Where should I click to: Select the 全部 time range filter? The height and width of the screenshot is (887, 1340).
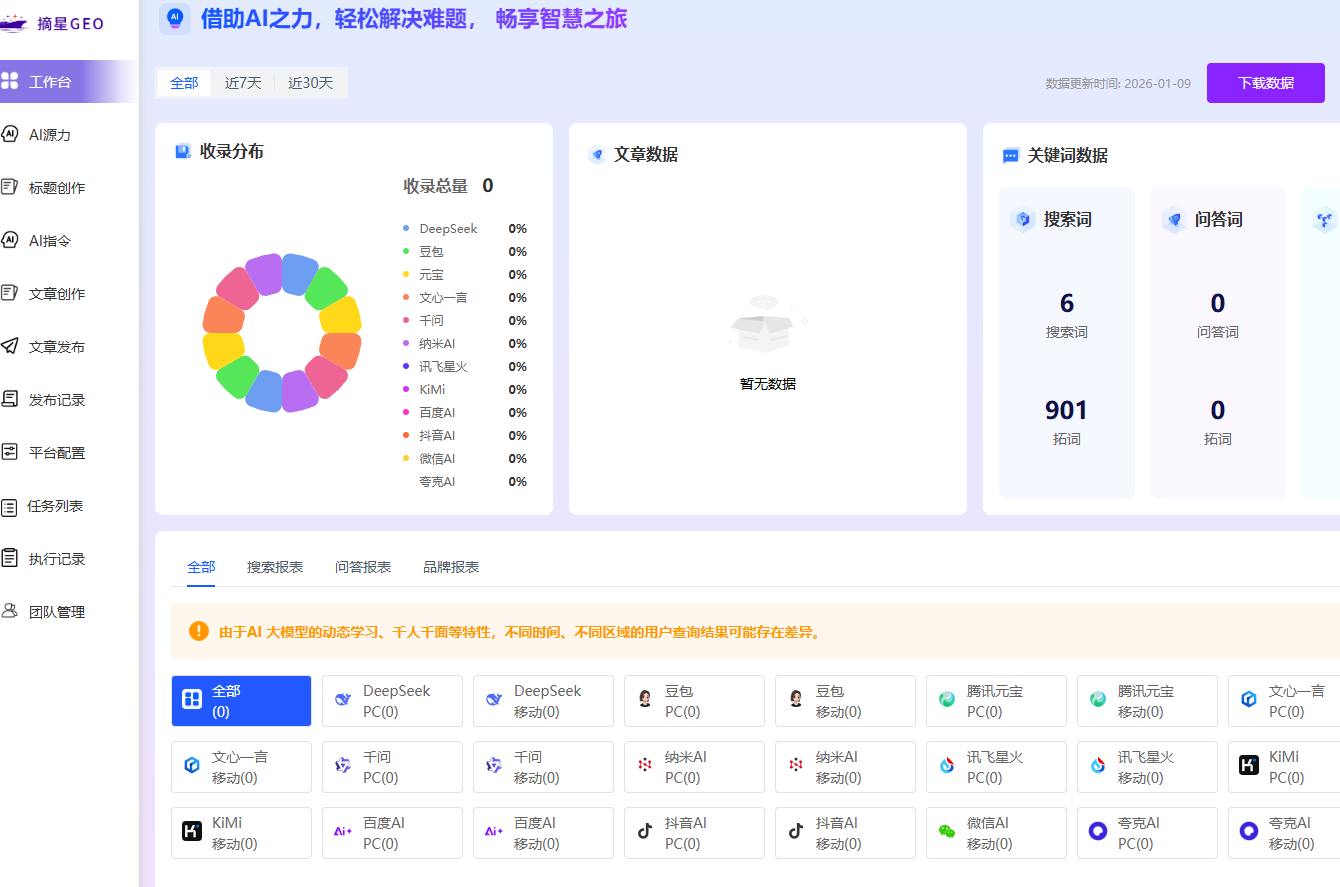pyautogui.click(x=184, y=83)
